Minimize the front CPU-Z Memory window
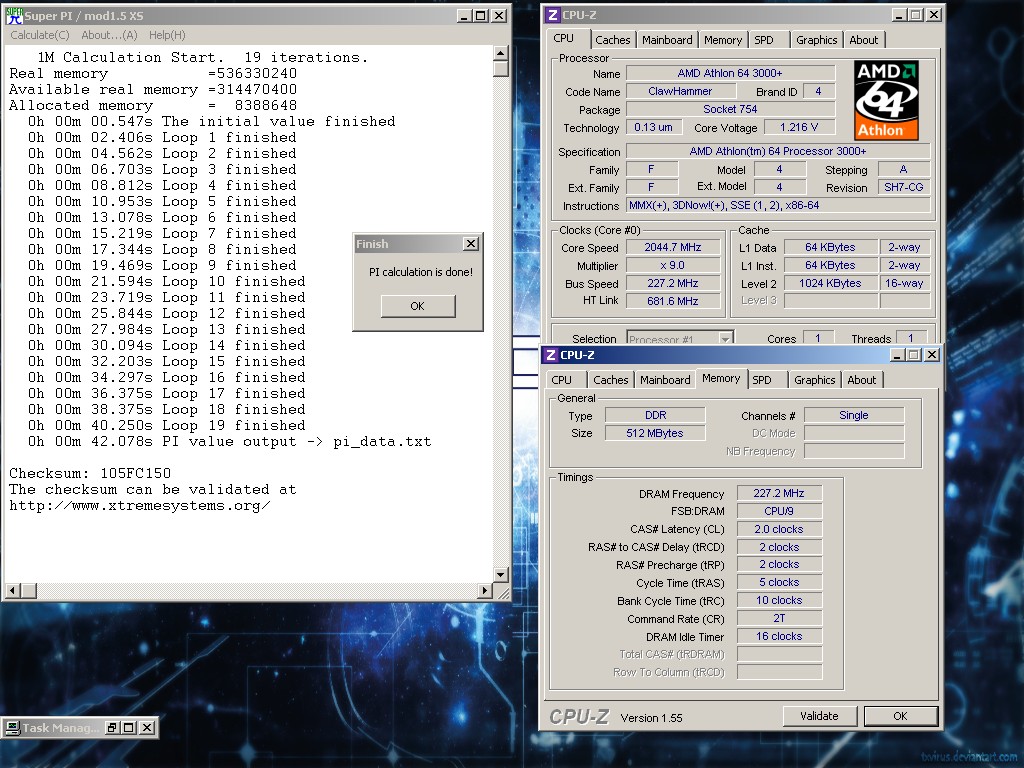1024x768 pixels. pos(897,355)
